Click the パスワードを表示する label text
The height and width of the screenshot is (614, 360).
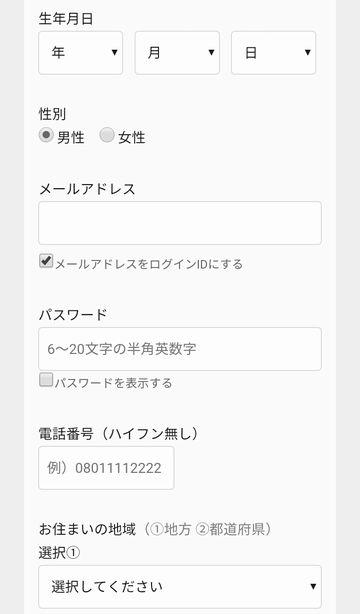114,383
